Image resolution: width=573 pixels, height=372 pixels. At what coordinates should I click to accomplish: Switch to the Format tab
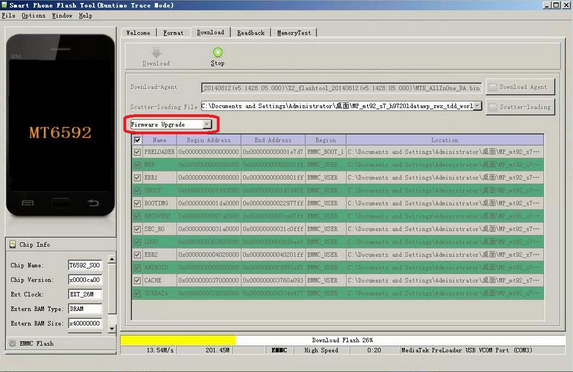pos(173,33)
